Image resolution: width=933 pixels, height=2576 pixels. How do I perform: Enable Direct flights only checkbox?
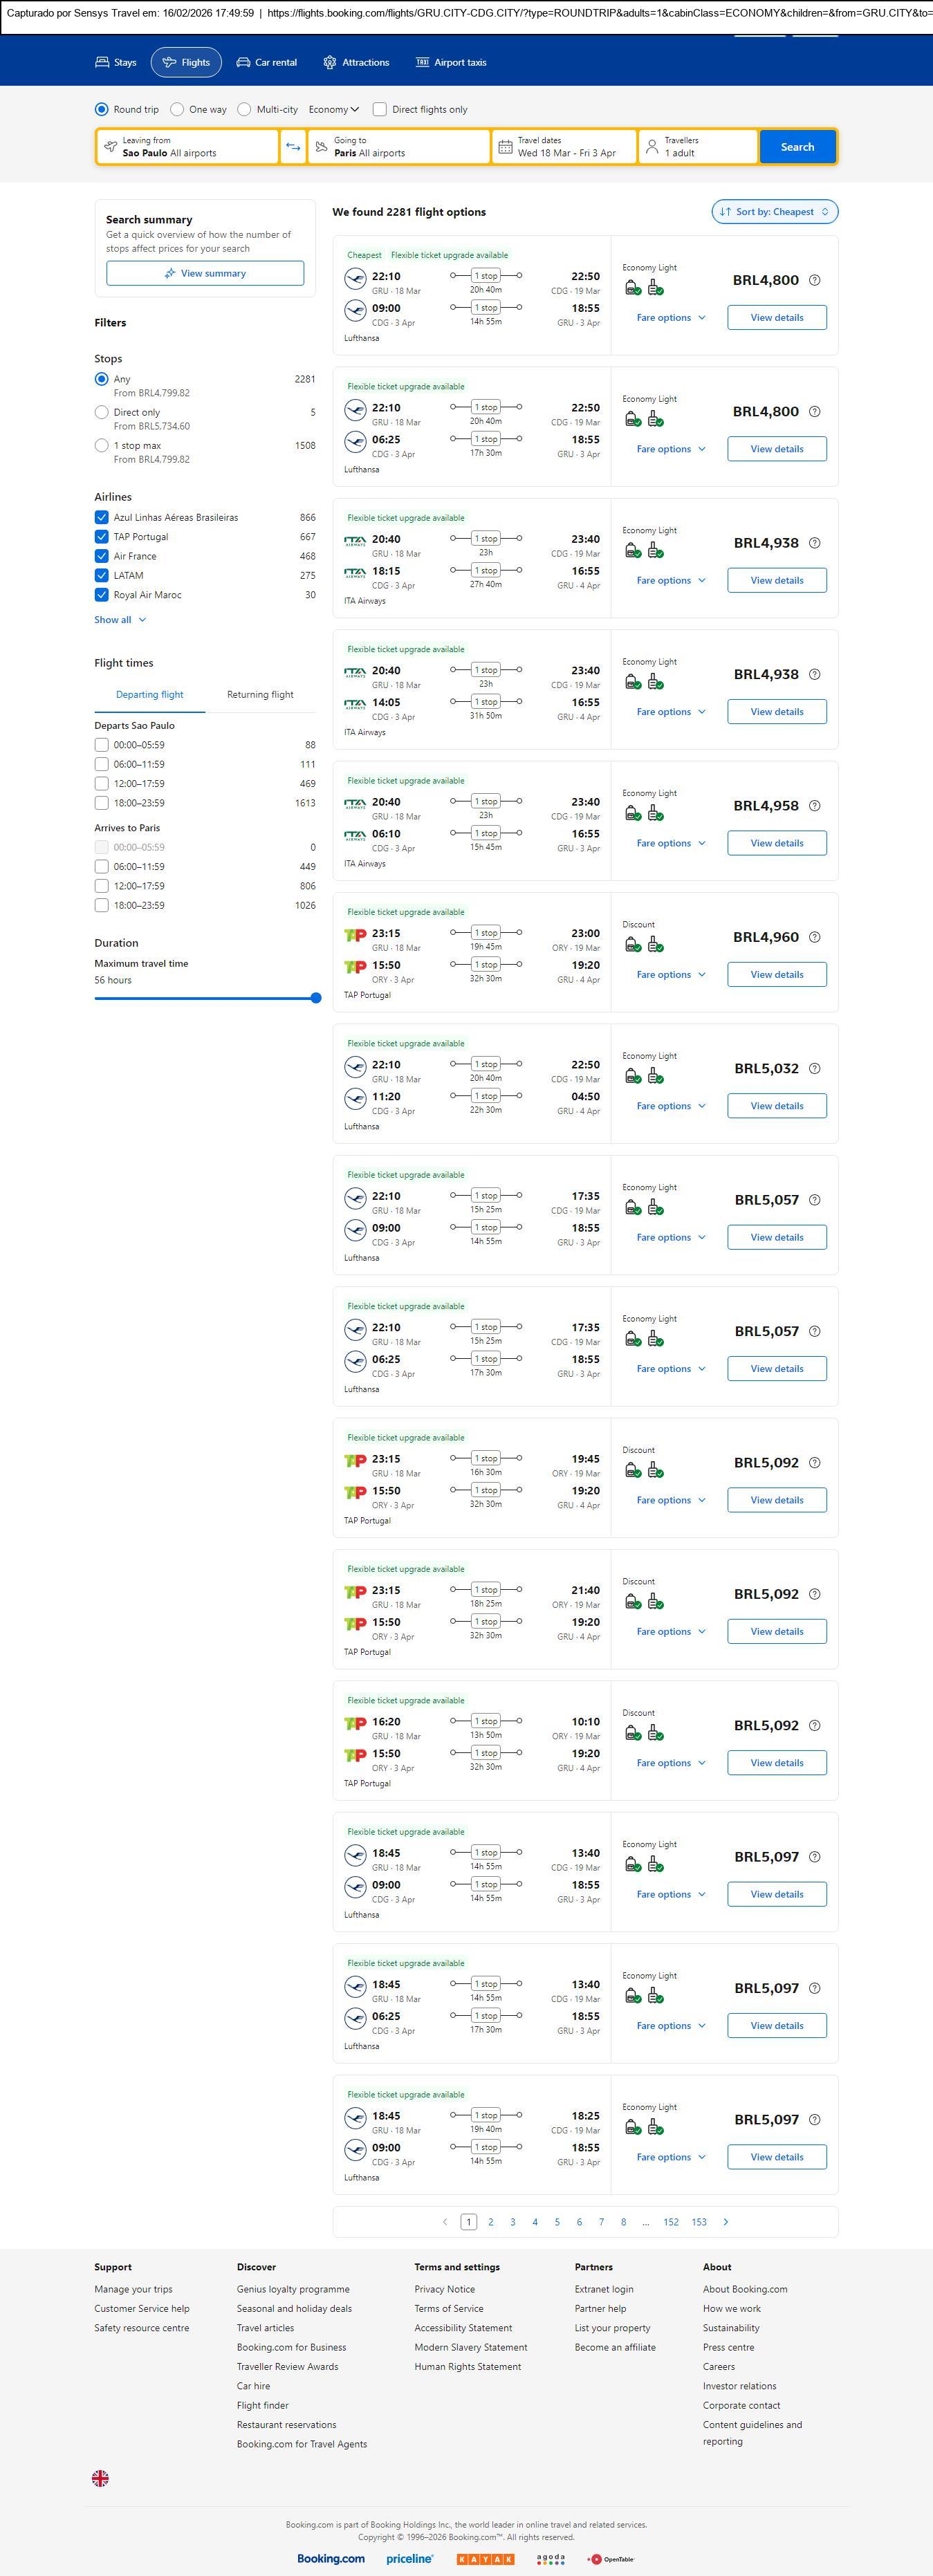(380, 110)
